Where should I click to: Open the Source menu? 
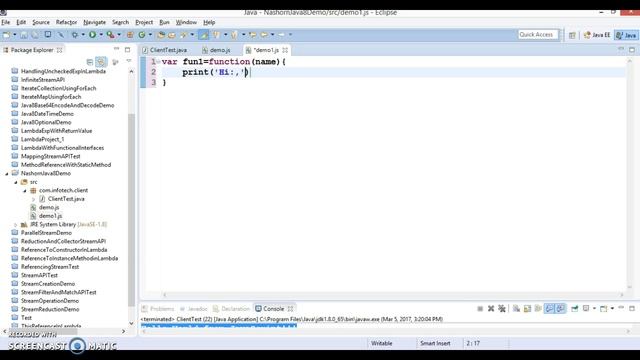pos(41,22)
